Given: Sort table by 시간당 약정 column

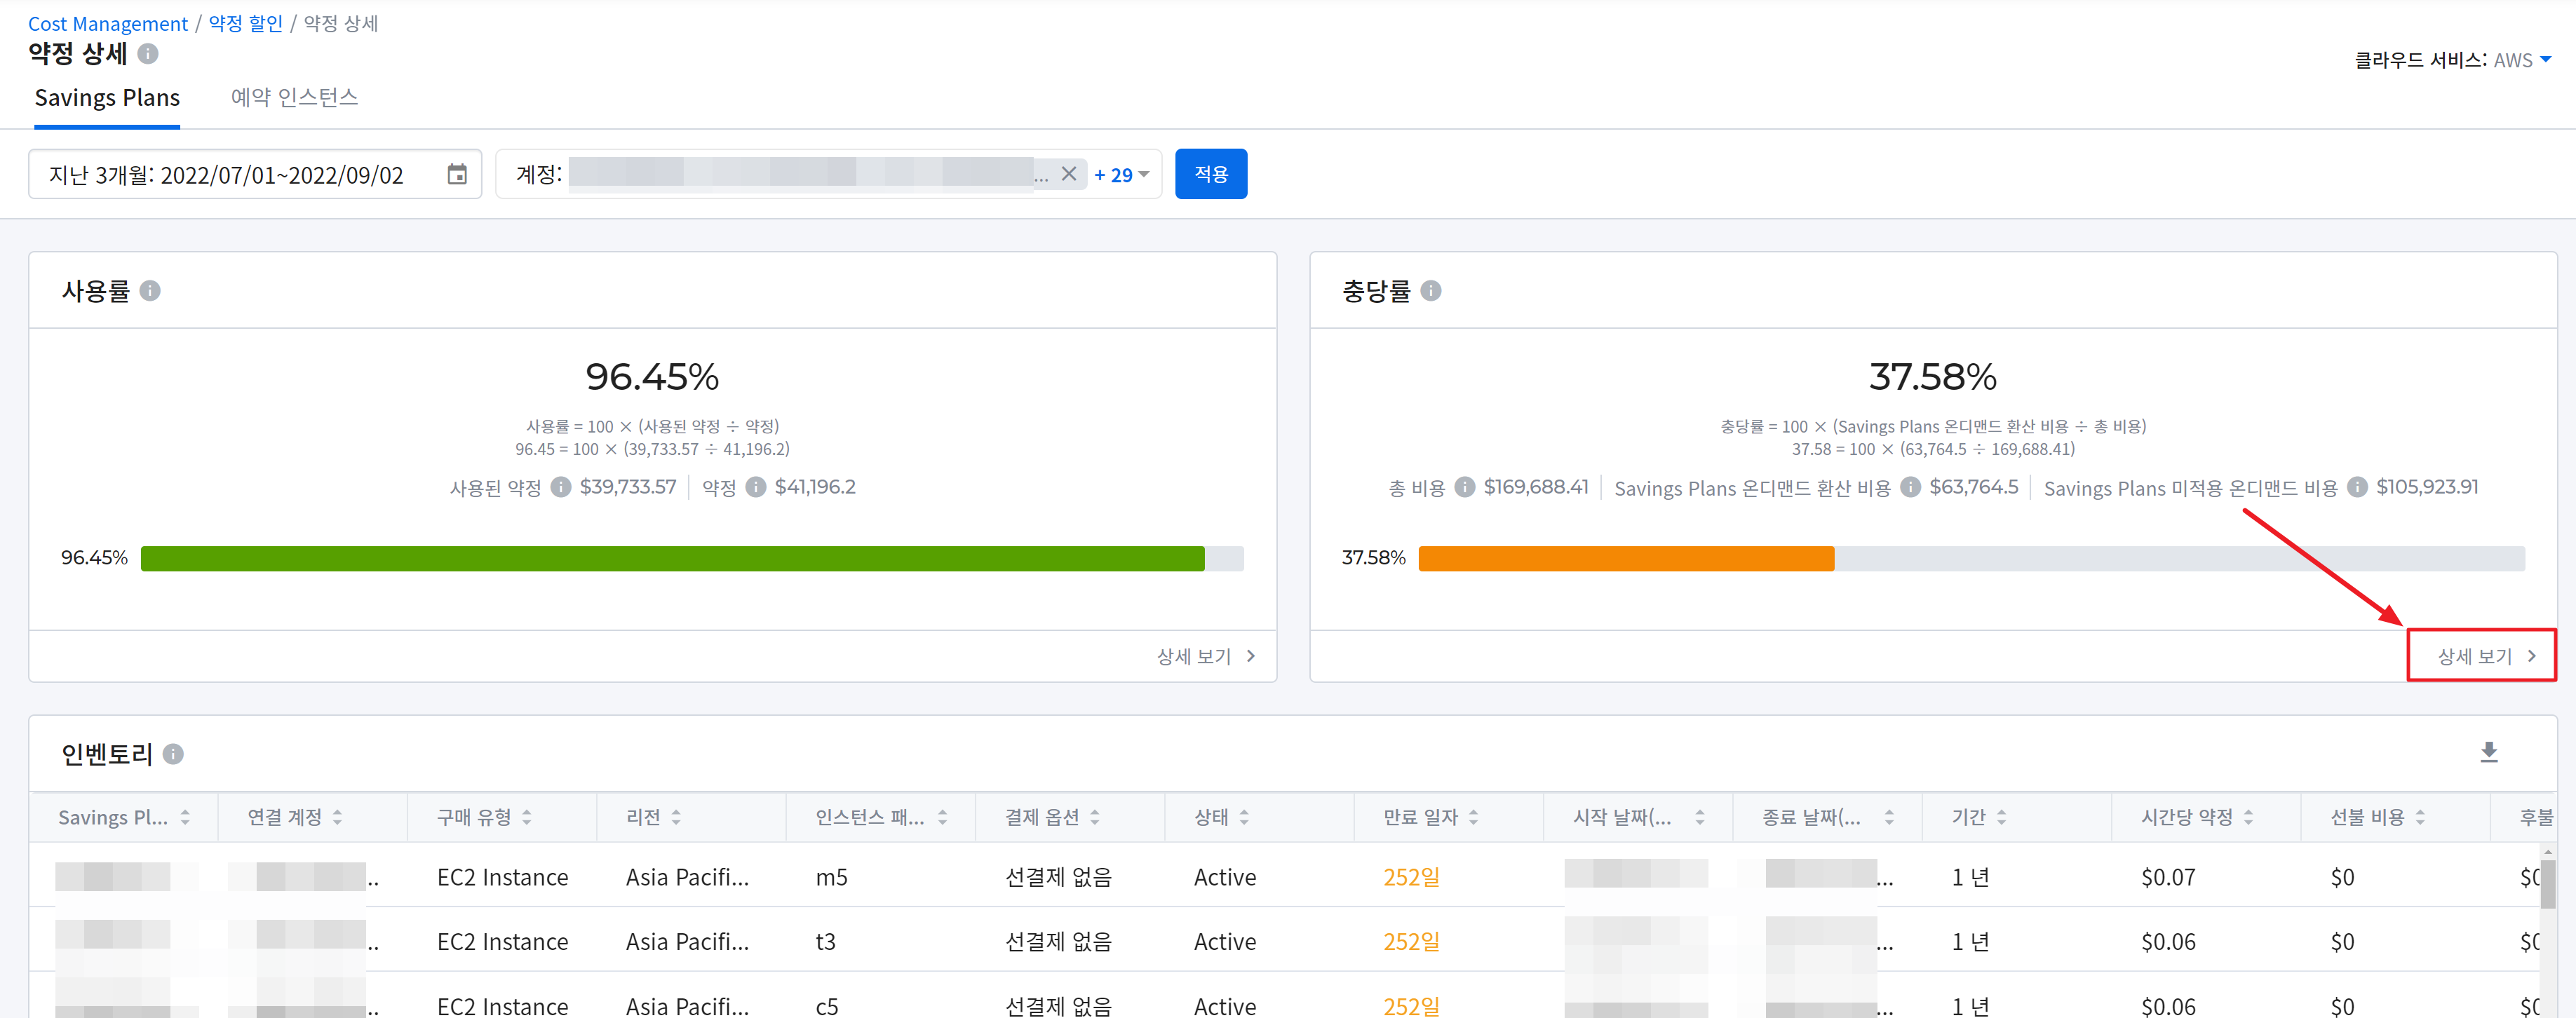Looking at the screenshot, I should point(2248,817).
